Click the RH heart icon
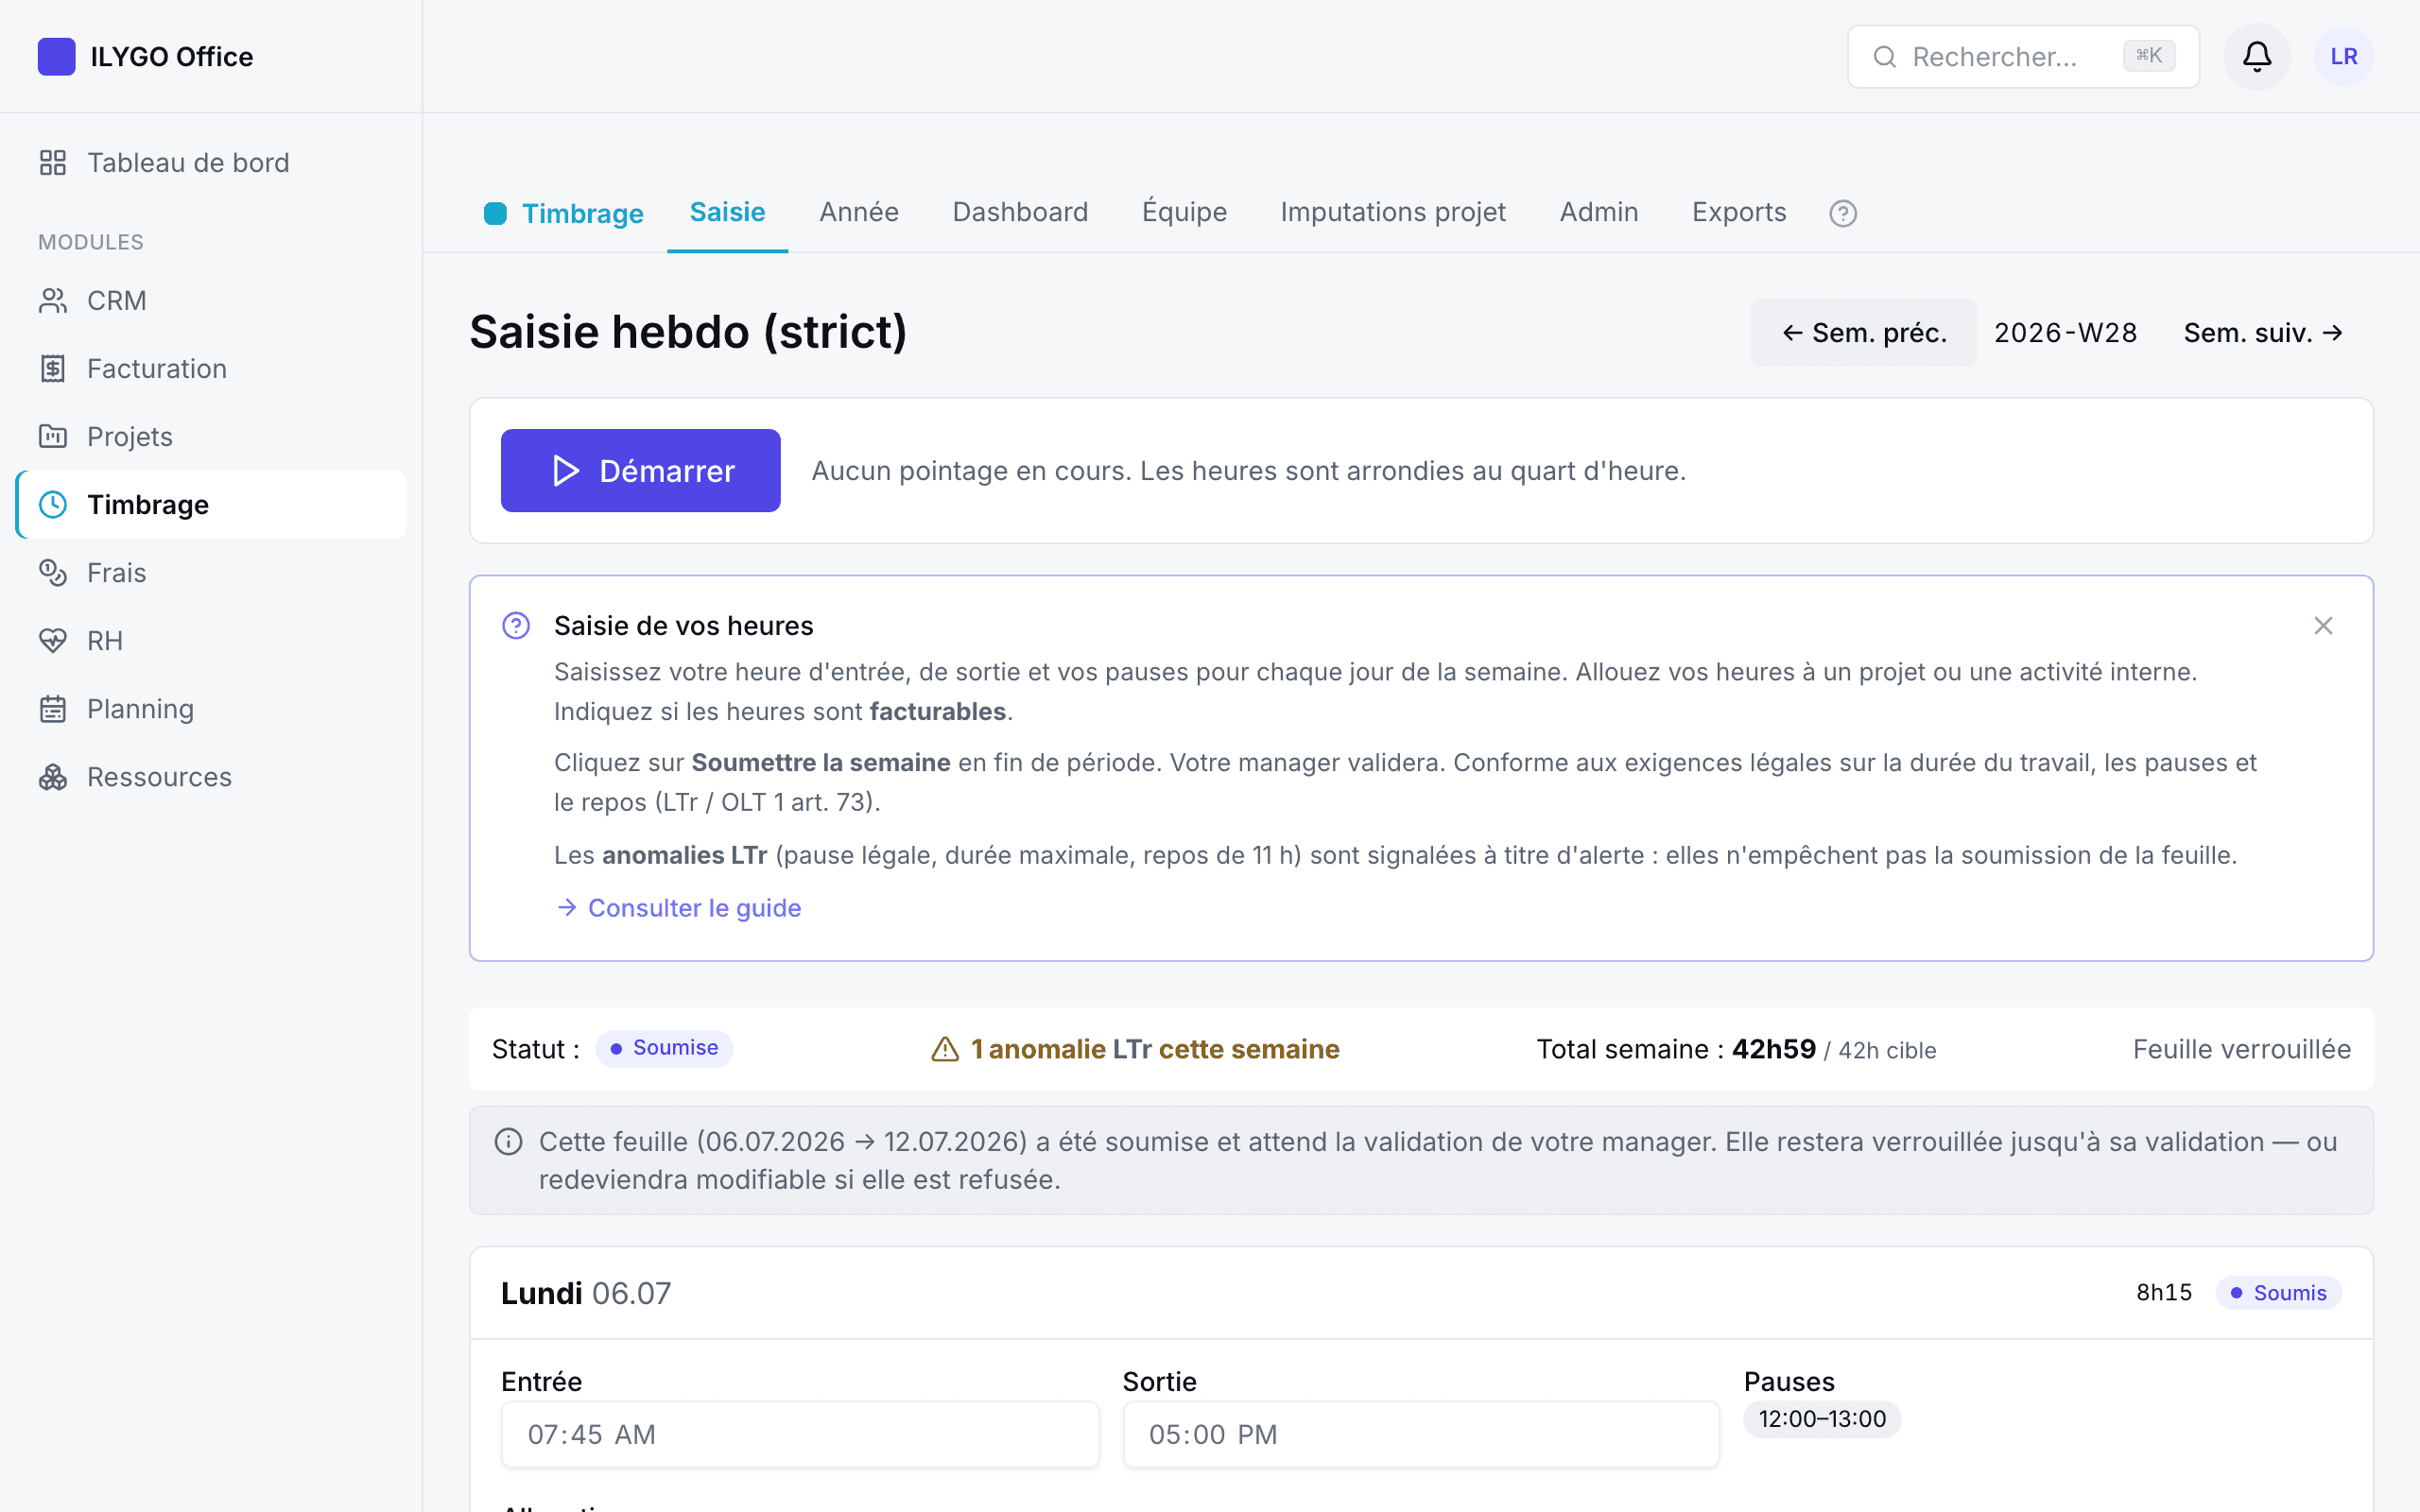 coord(53,641)
